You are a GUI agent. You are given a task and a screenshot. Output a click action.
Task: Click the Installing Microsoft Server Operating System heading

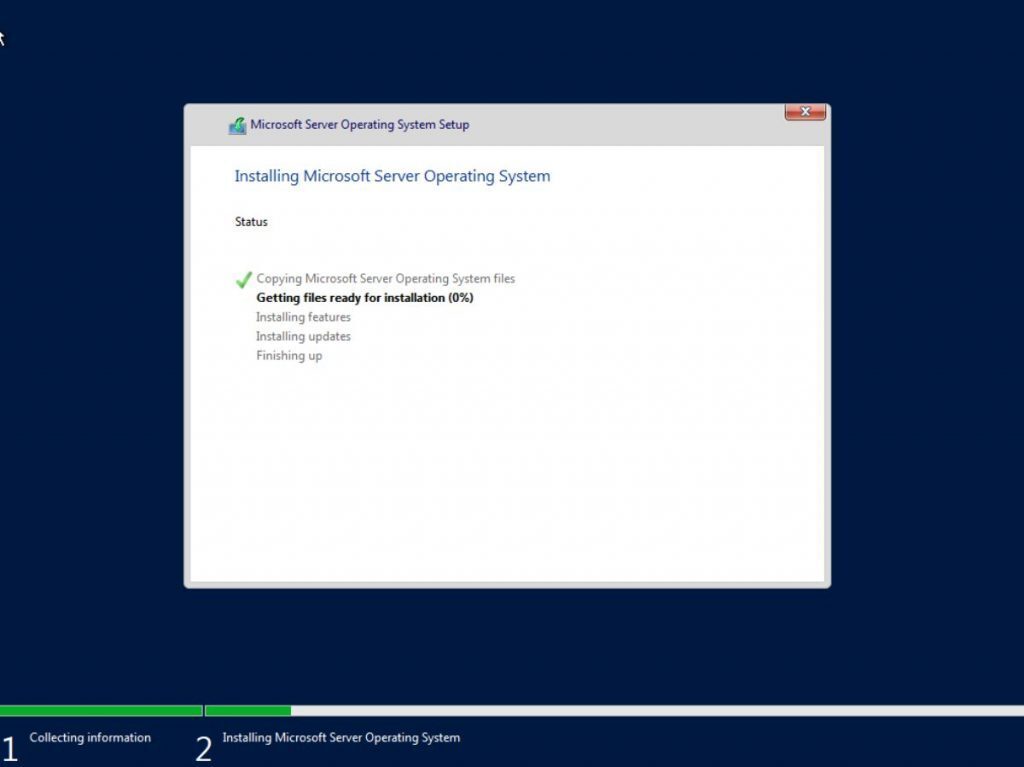click(391, 176)
